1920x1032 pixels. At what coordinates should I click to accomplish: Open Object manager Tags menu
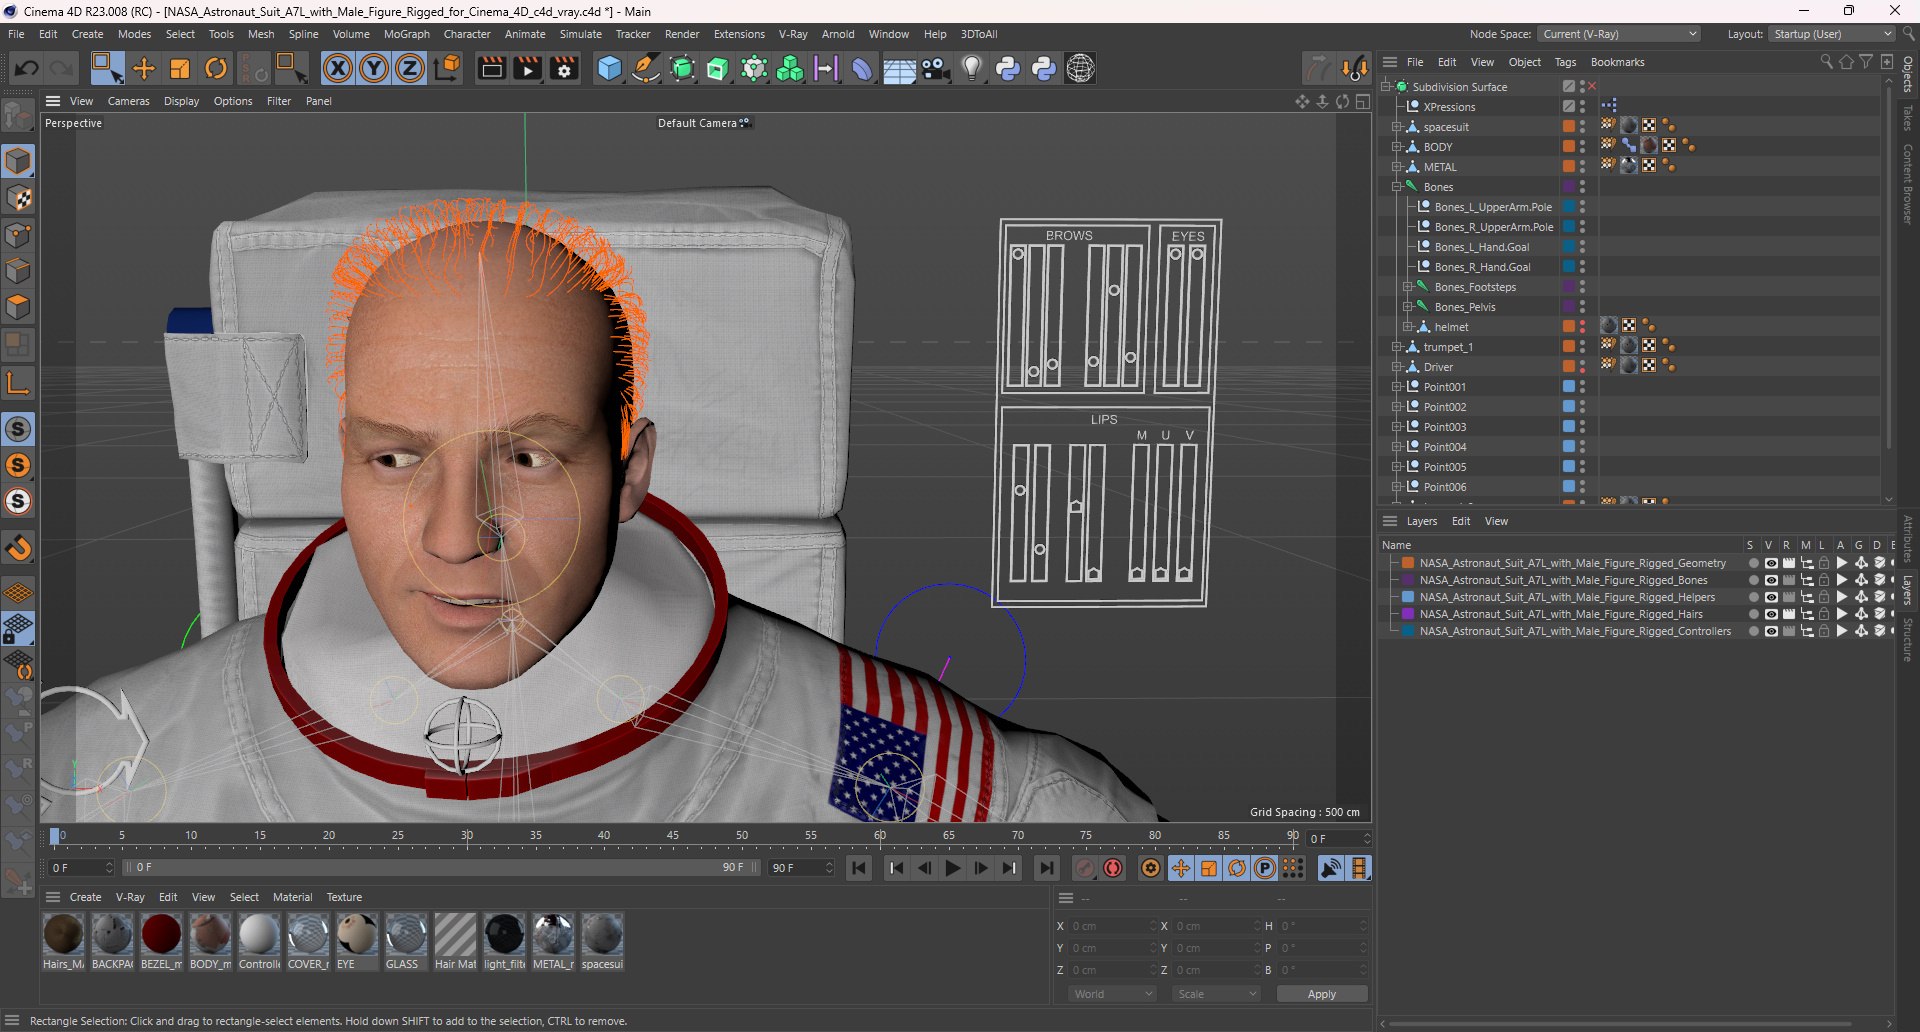pyautogui.click(x=1565, y=62)
